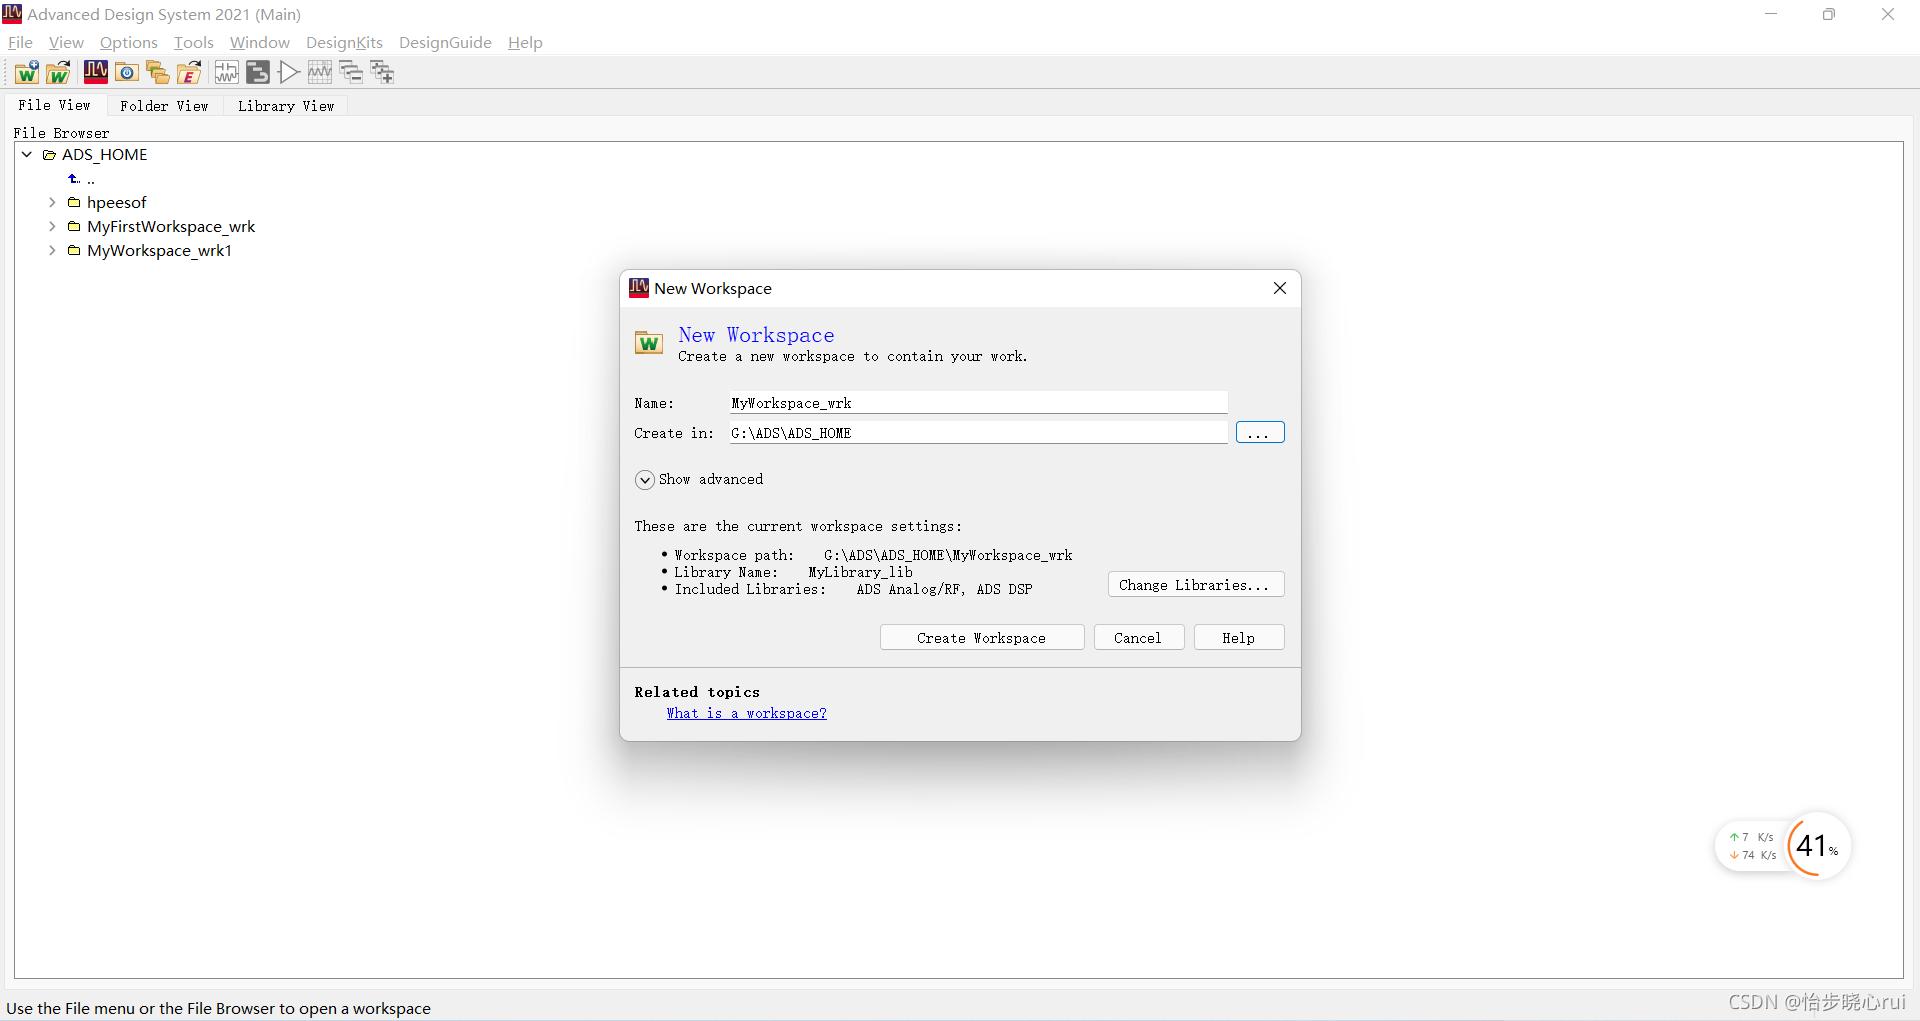
Task: Click the Change Libraries button
Action: 1196,585
